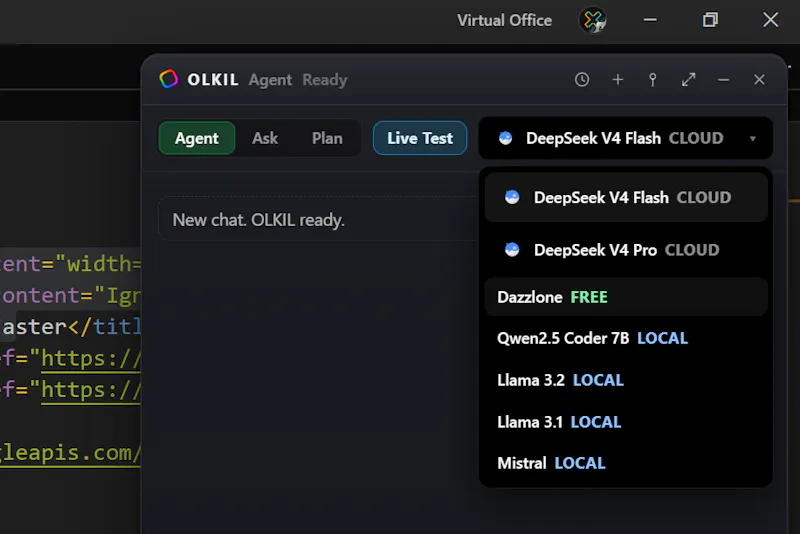
Task: Pin the OLKIL panel
Action: [653, 80]
